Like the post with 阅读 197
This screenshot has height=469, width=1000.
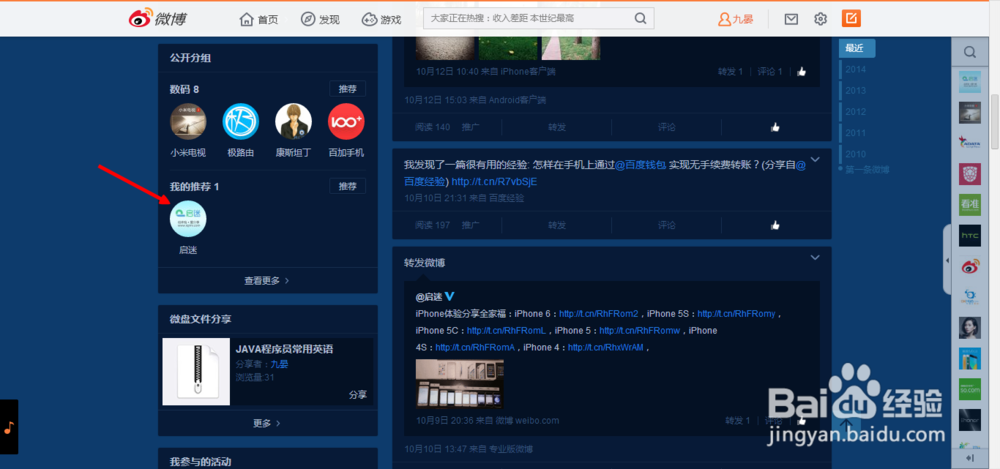pyautogui.click(x=776, y=225)
